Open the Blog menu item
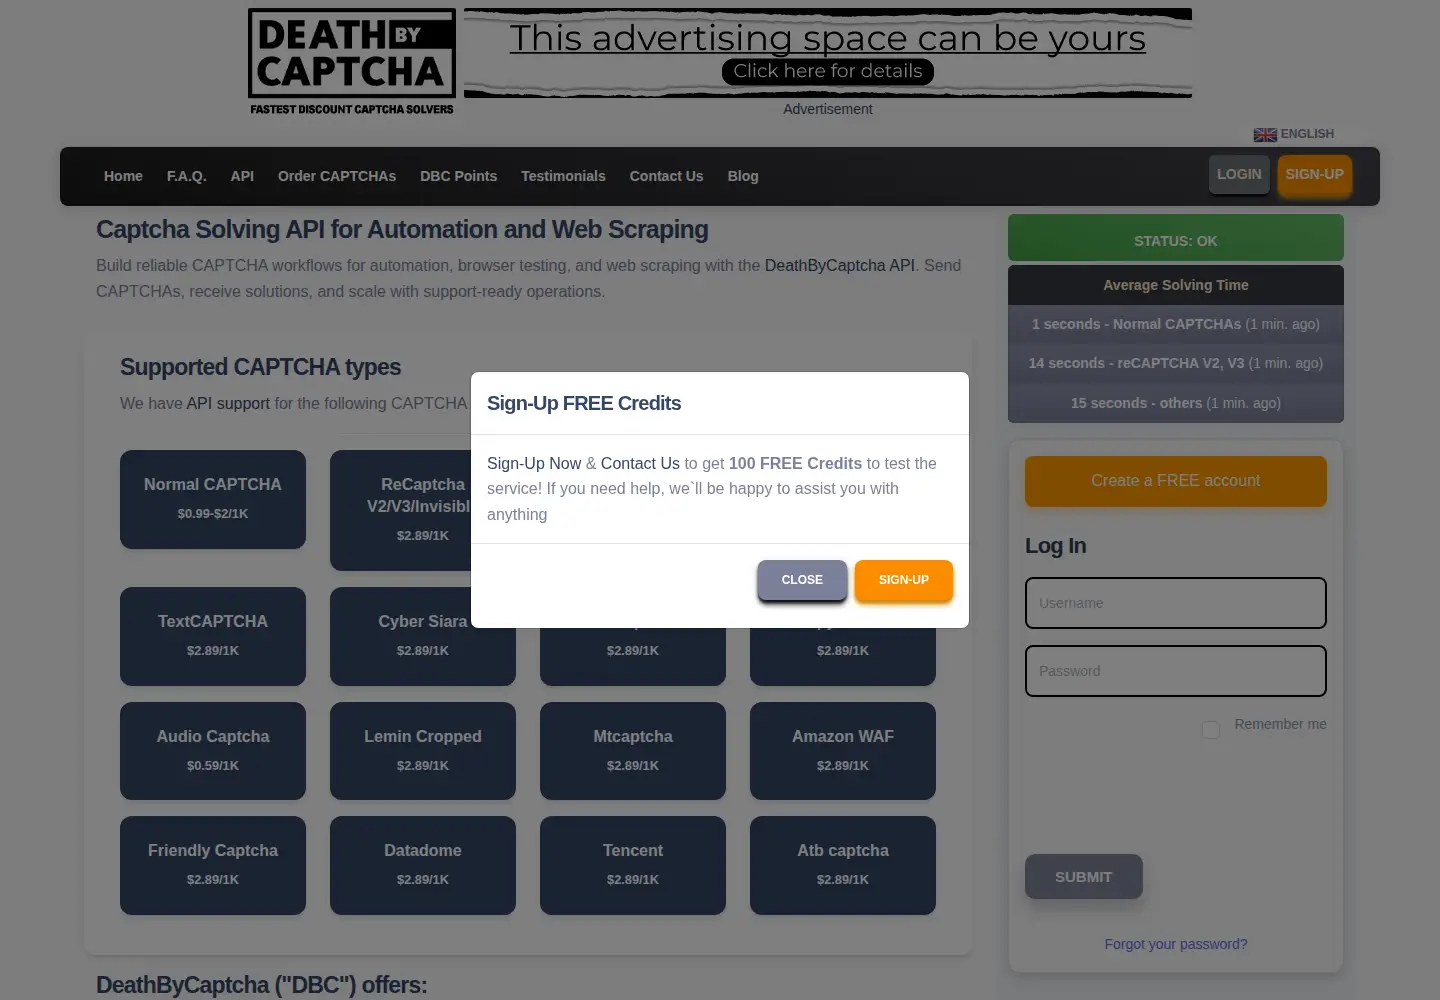The height and width of the screenshot is (1000, 1440). coord(743,176)
